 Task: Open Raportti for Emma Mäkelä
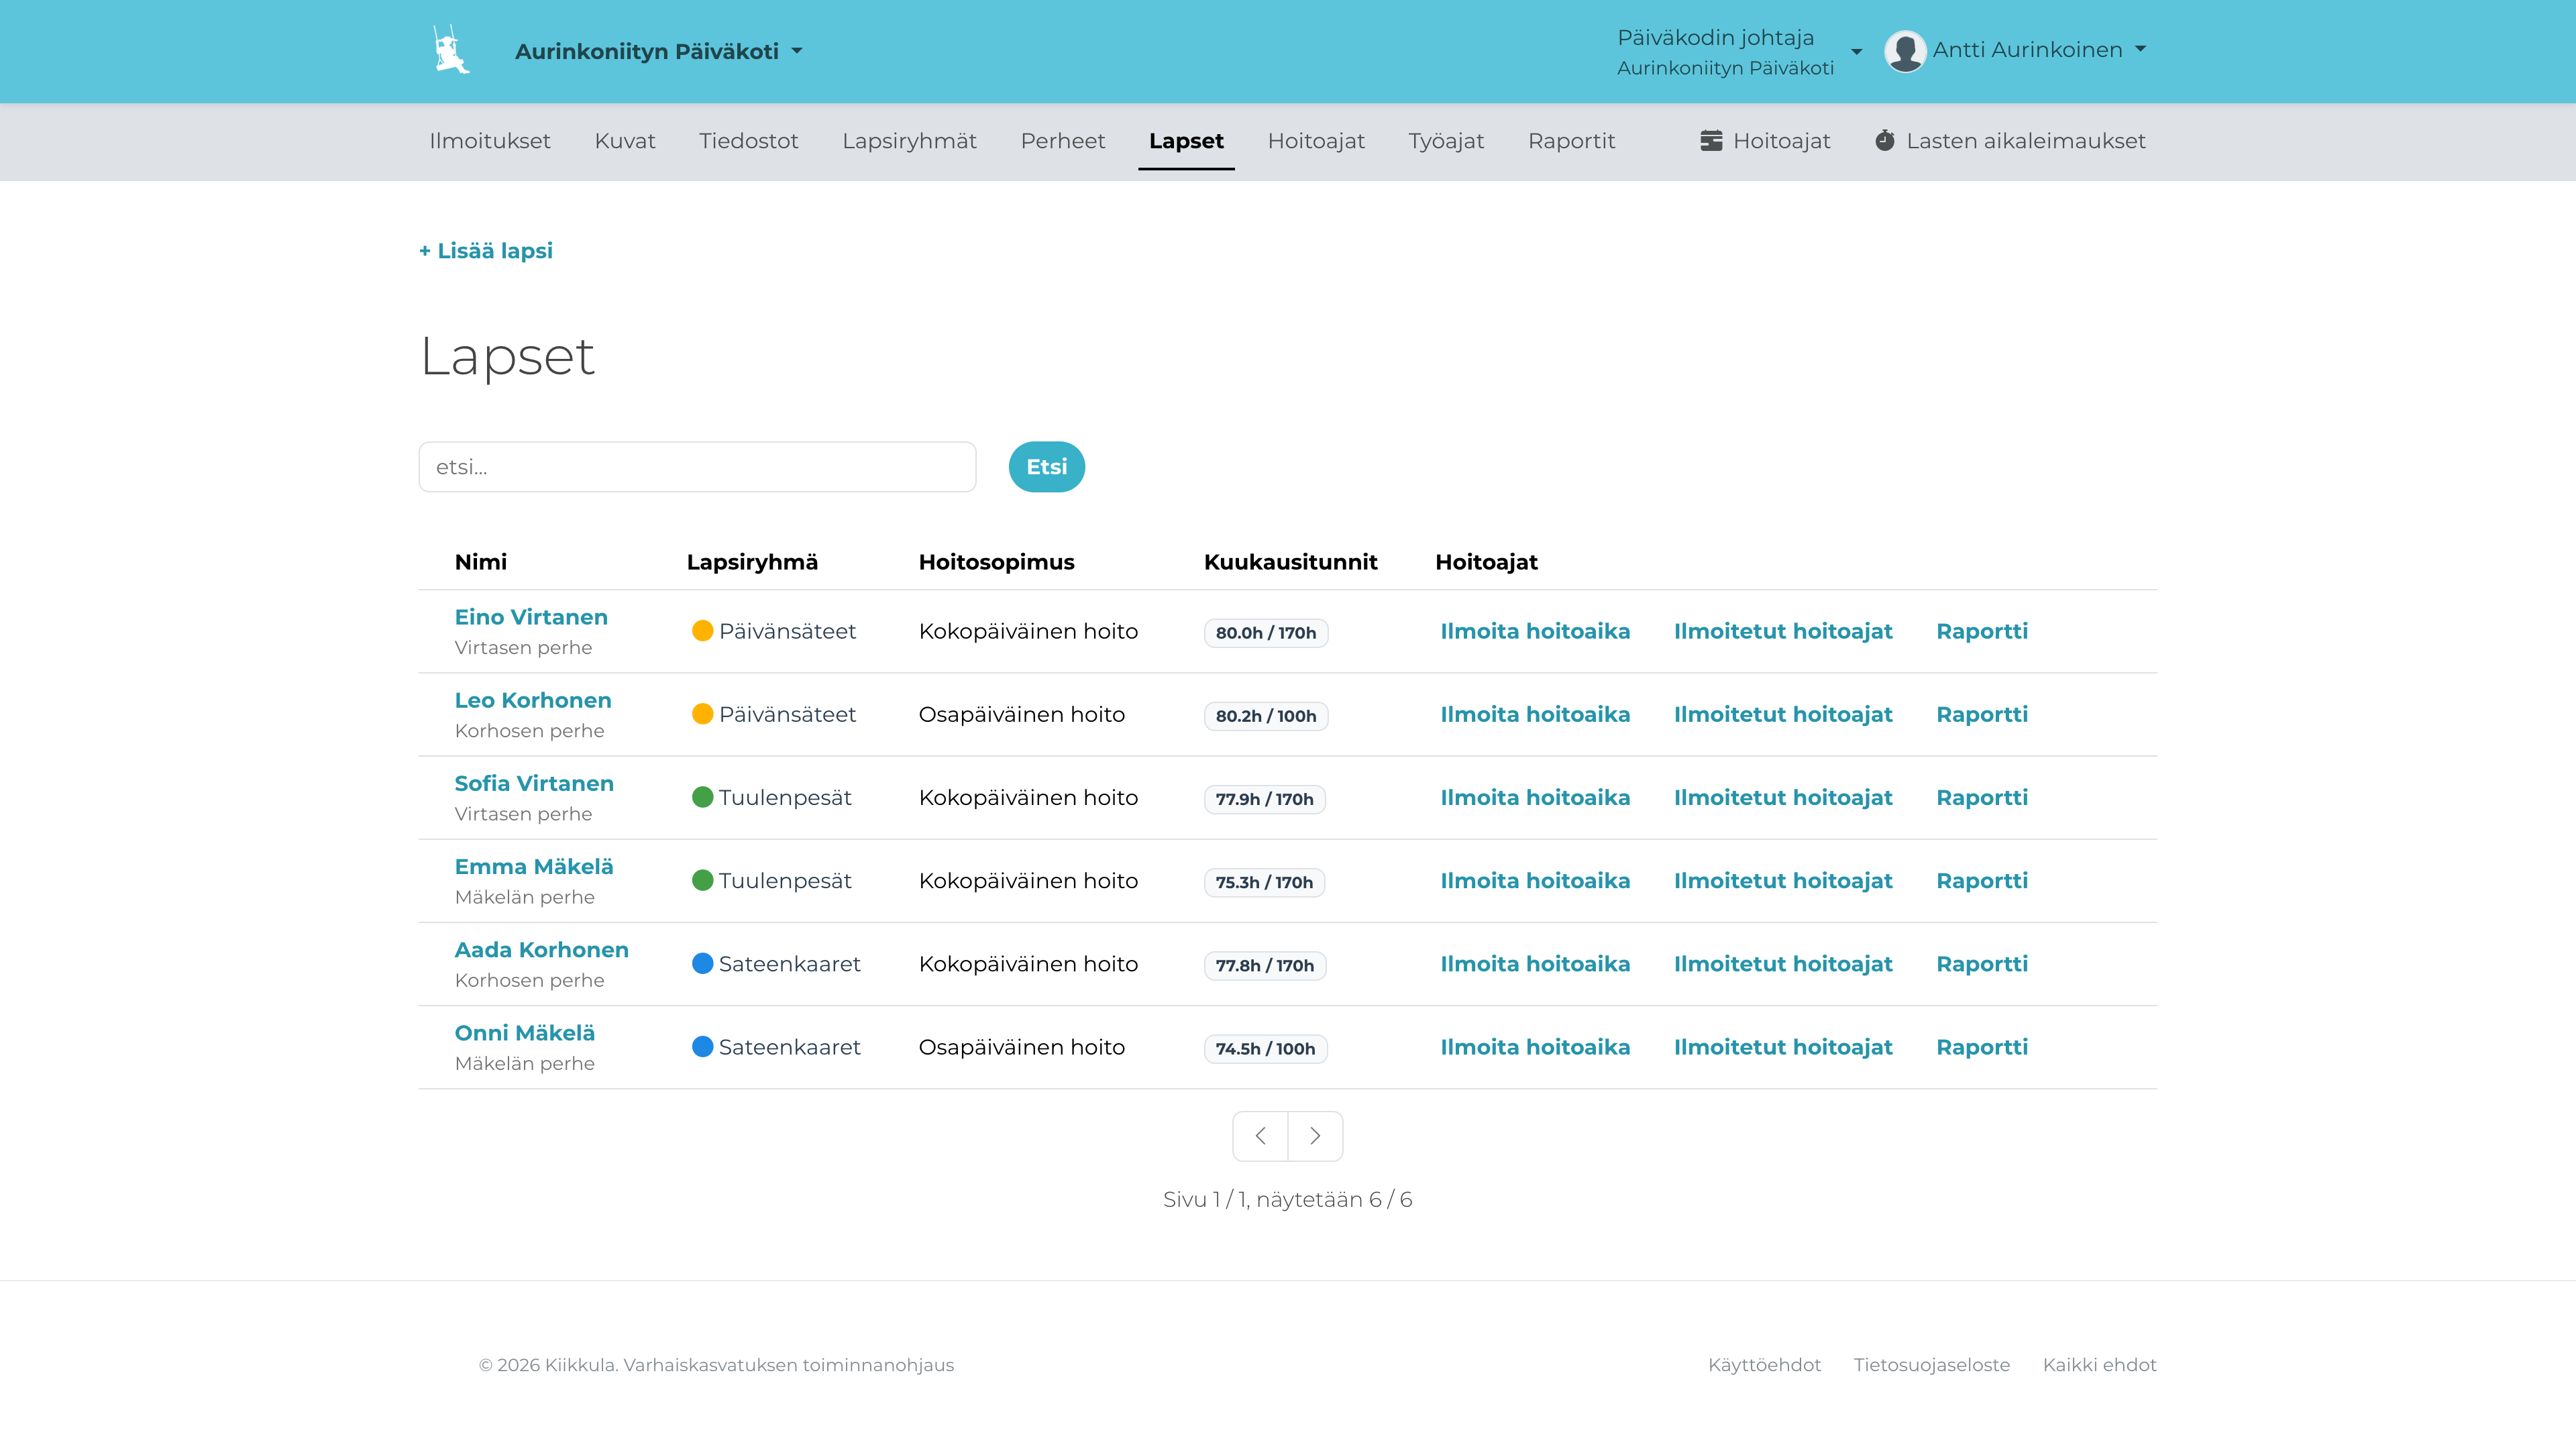pos(1982,880)
